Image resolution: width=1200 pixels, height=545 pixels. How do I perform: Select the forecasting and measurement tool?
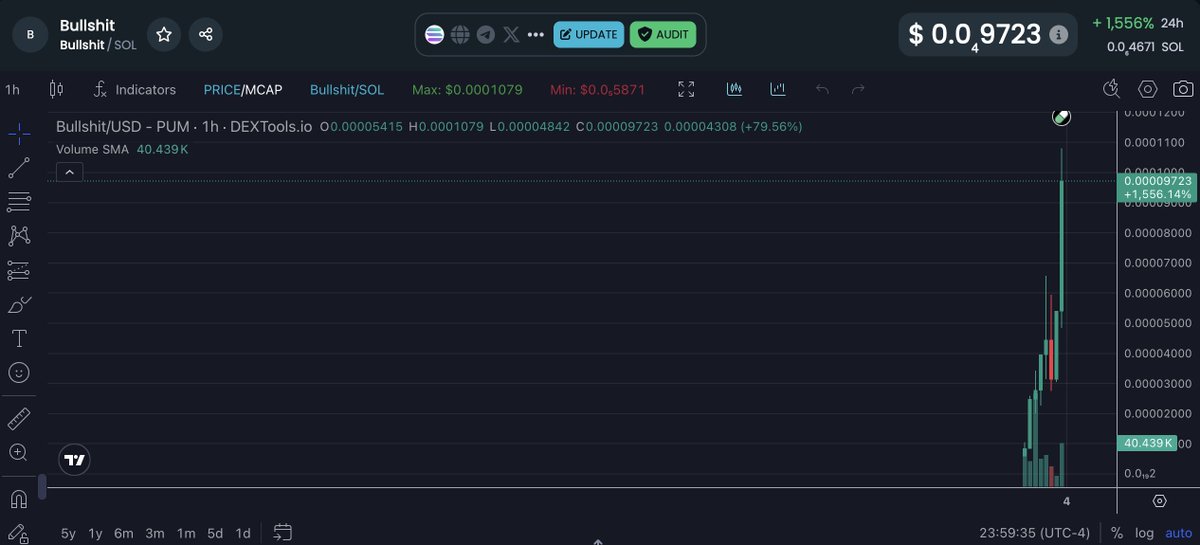pos(19,270)
